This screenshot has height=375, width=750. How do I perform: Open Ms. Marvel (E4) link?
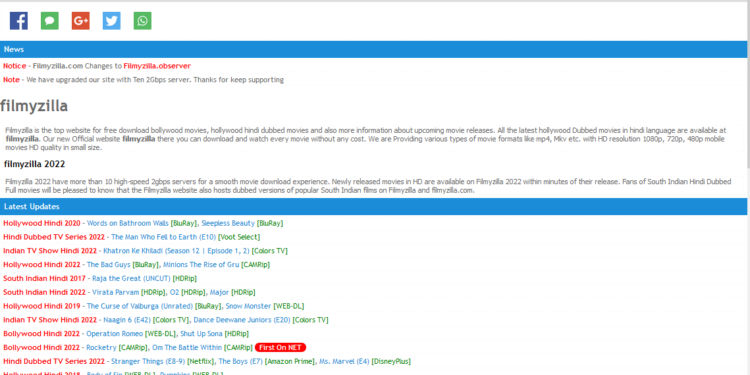click(344, 362)
